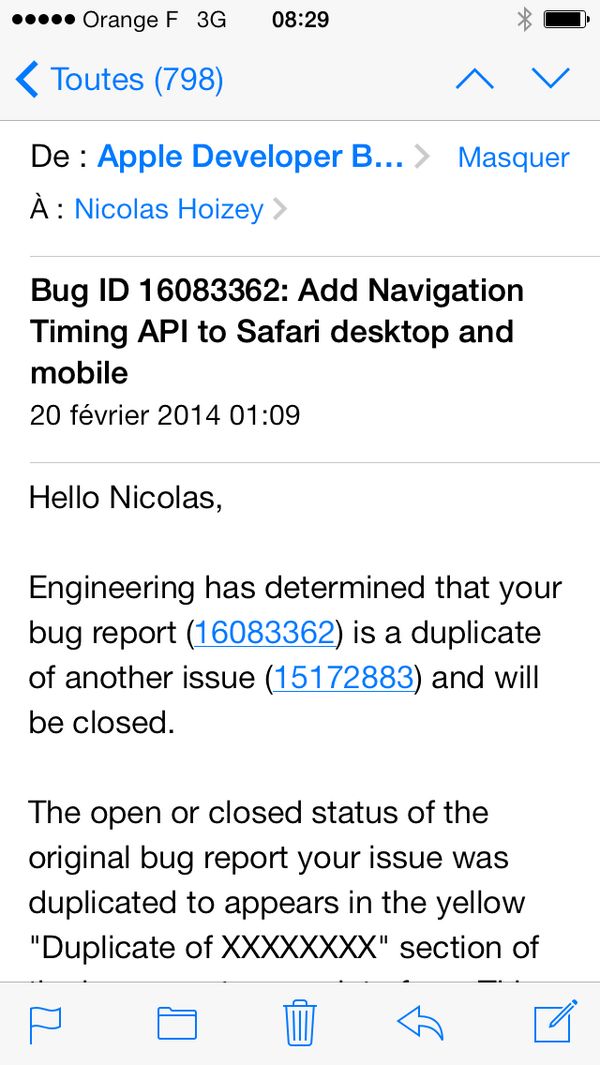Expand chevron next to Nicolas Hoizey

[x=279, y=209]
